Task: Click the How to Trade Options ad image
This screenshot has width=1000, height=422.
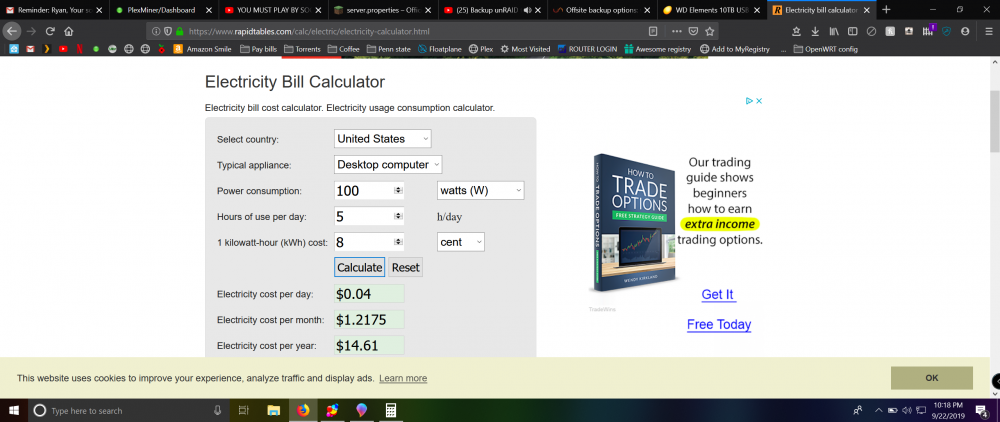Action: pyautogui.click(x=635, y=222)
